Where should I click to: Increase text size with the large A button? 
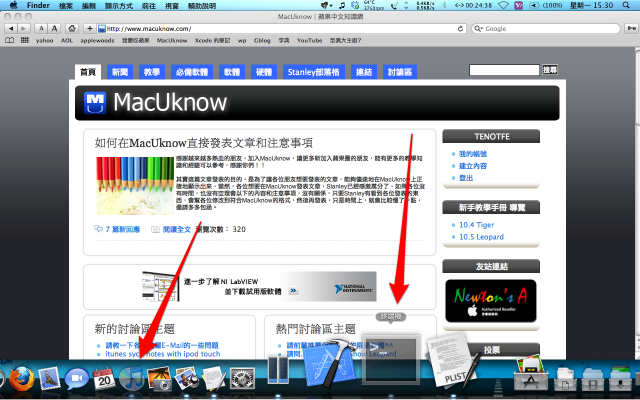point(54,29)
